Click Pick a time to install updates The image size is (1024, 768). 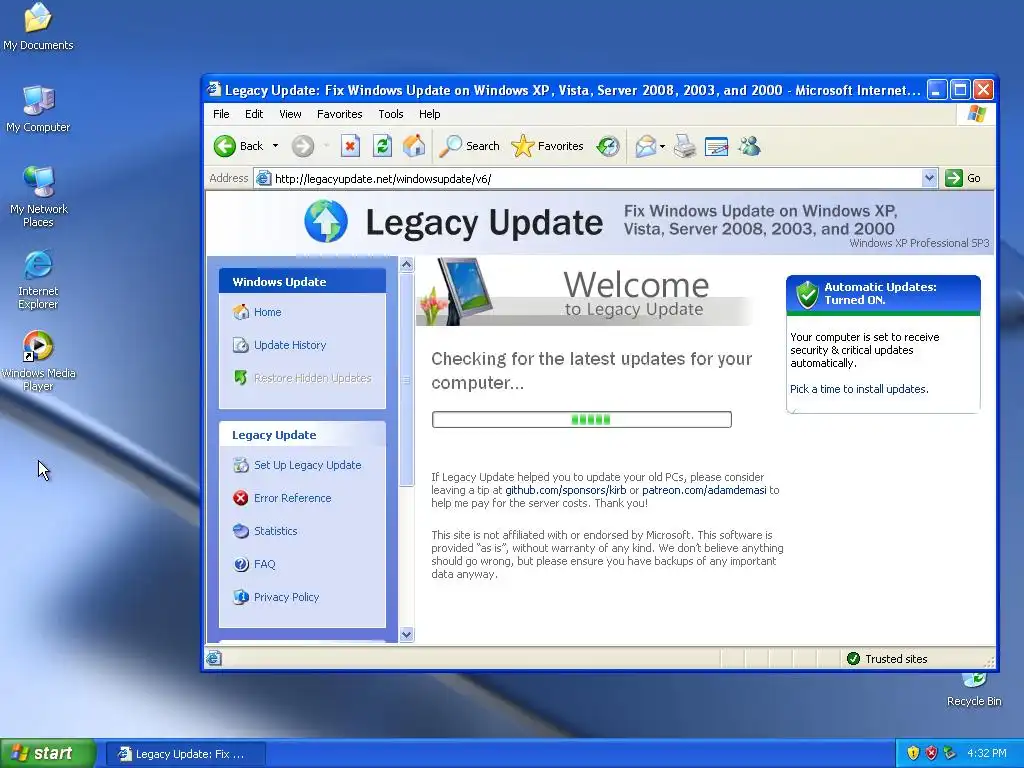click(x=859, y=389)
